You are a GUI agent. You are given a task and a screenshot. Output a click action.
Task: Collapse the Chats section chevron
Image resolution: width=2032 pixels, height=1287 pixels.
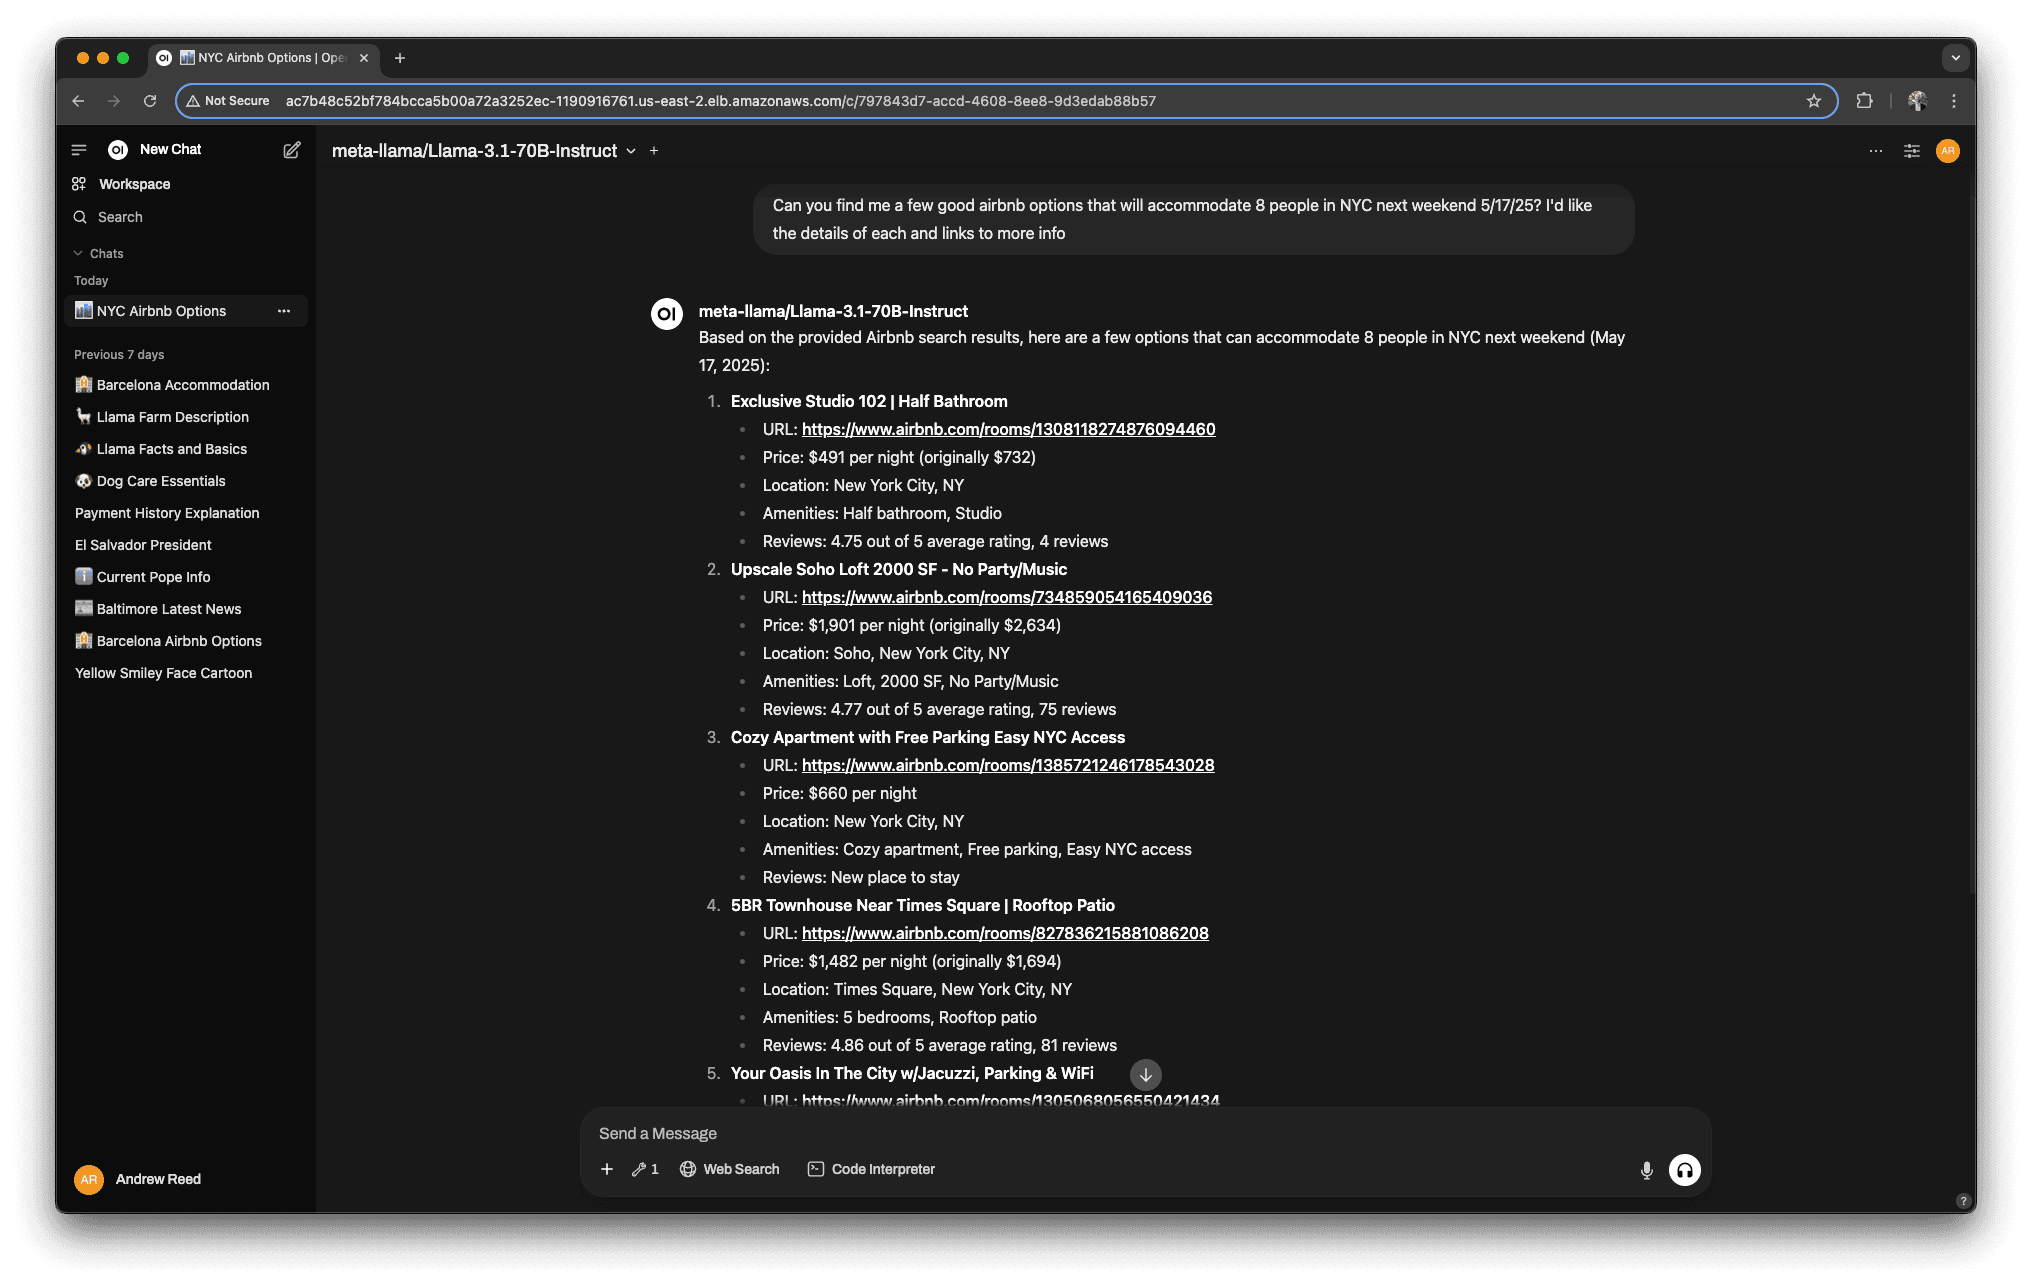click(78, 254)
